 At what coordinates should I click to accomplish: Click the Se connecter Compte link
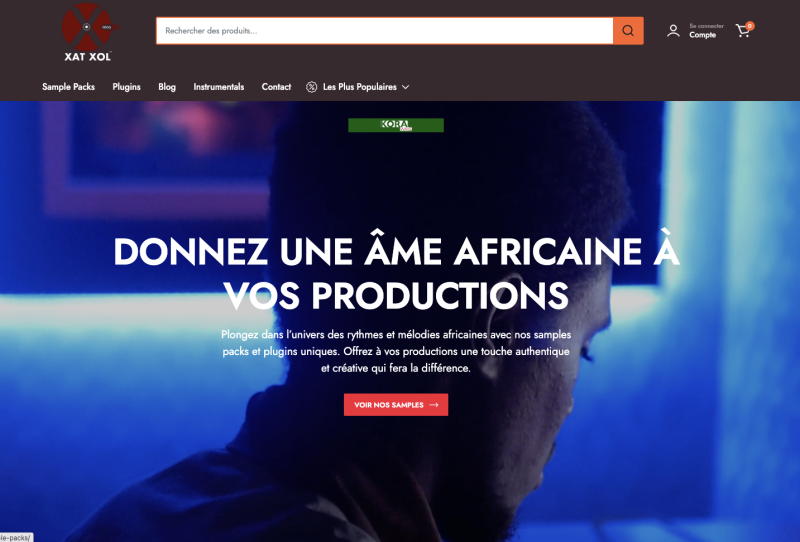[x=706, y=31]
